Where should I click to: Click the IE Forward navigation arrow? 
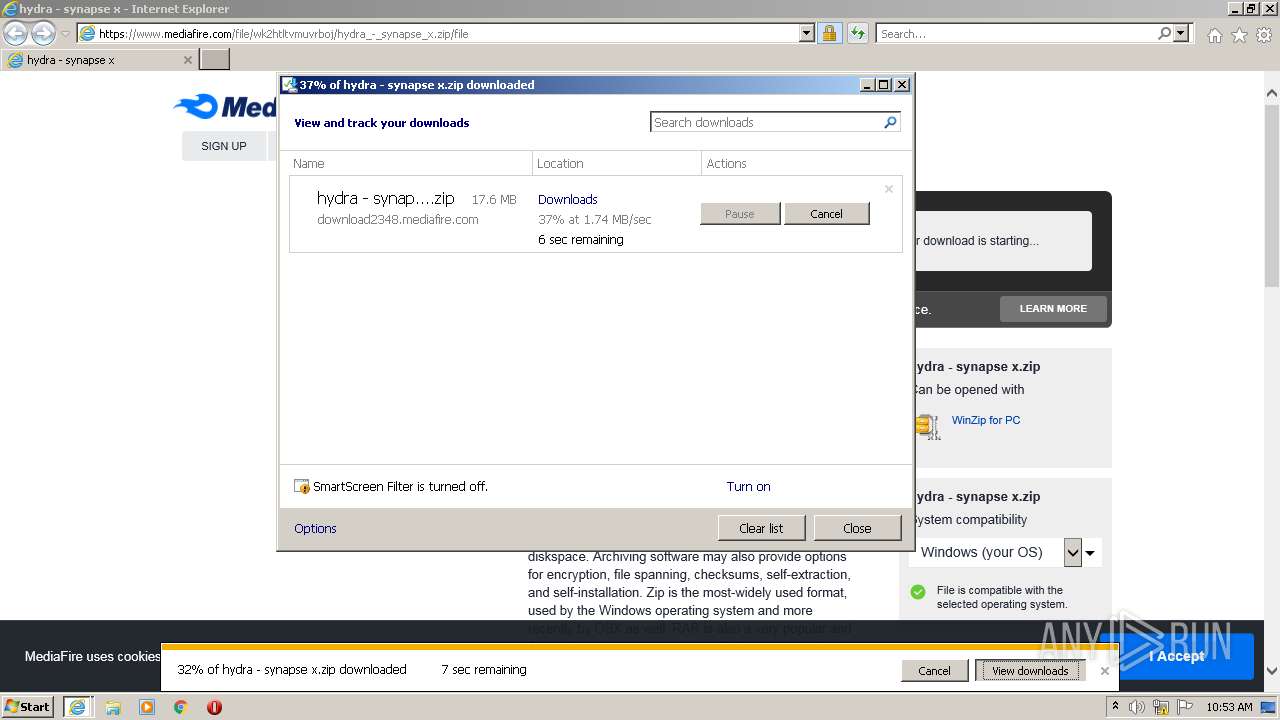pos(43,33)
